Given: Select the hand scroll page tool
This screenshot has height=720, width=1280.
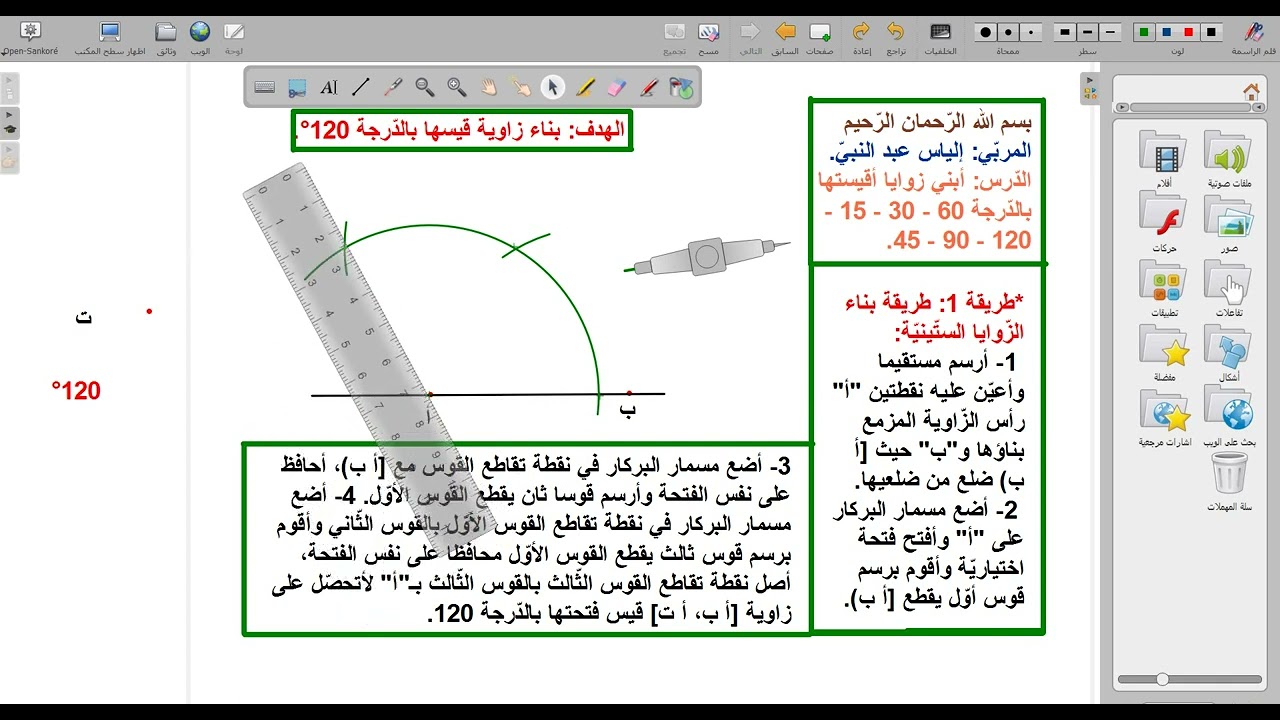Looking at the screenshot, I should (489, 88).
